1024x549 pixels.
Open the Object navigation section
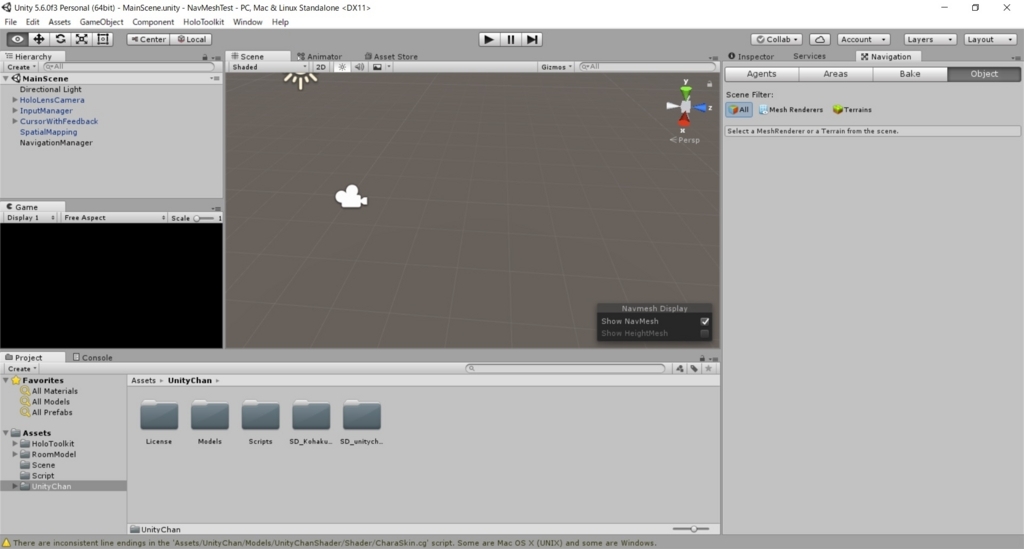pos(984,74)
